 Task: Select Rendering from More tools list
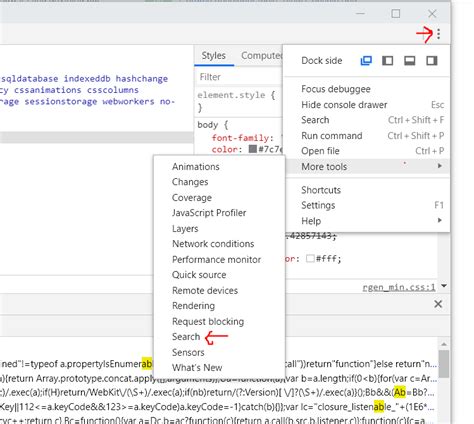click(193, 306)
